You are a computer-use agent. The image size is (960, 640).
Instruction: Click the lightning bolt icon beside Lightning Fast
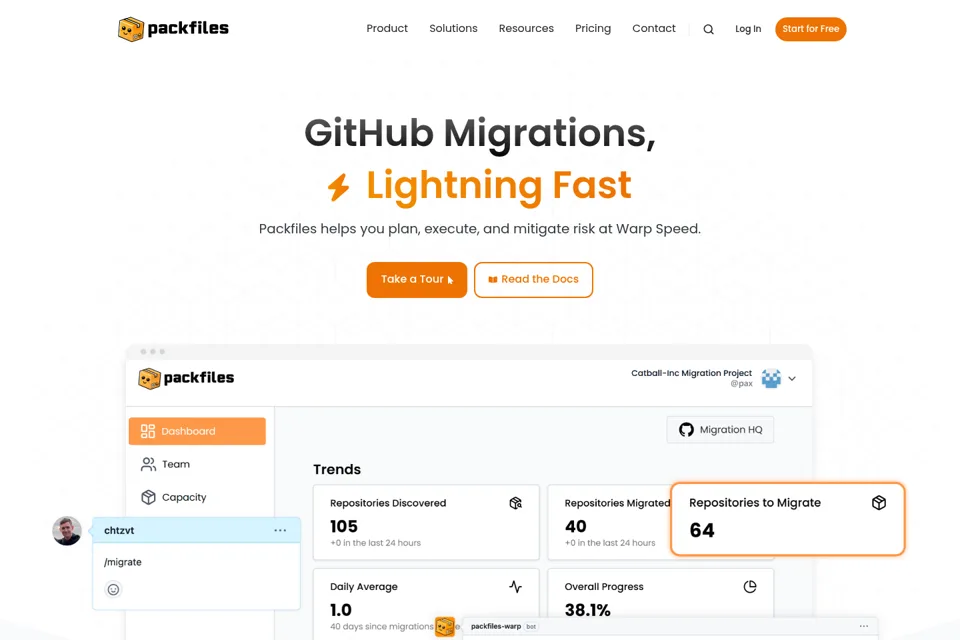tap(338, 187)
